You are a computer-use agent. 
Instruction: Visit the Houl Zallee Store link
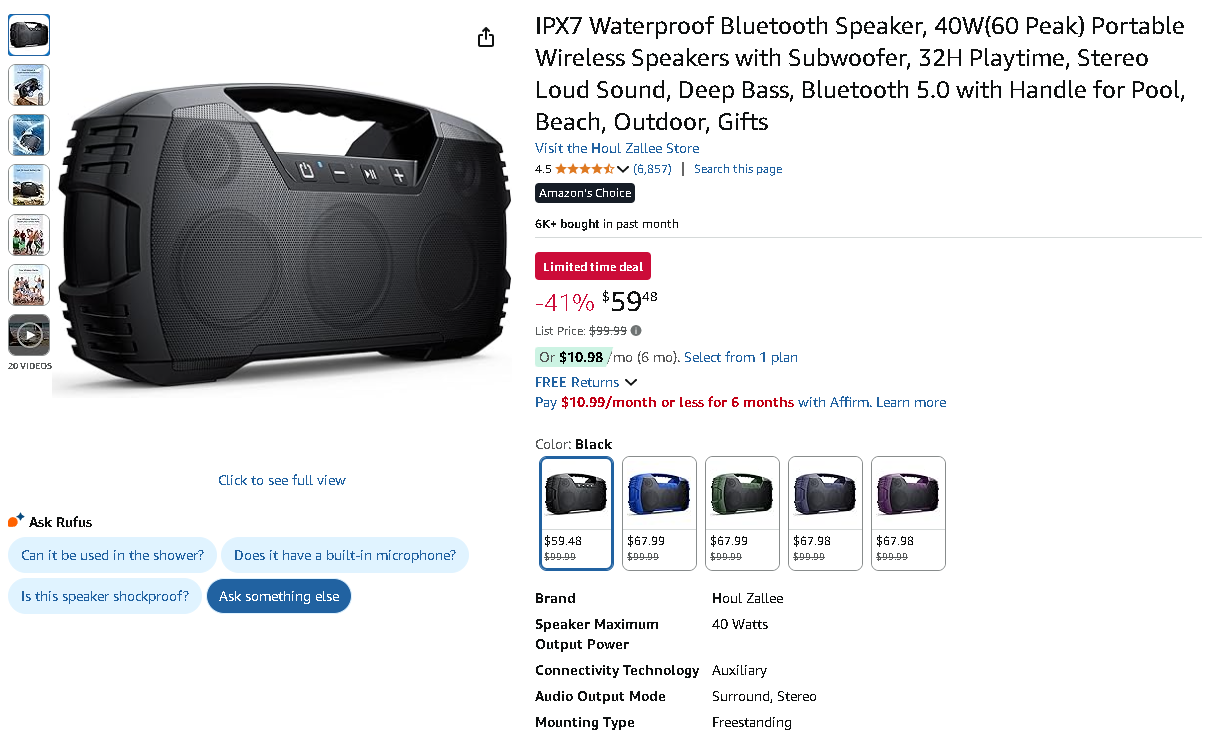point(617,148)
